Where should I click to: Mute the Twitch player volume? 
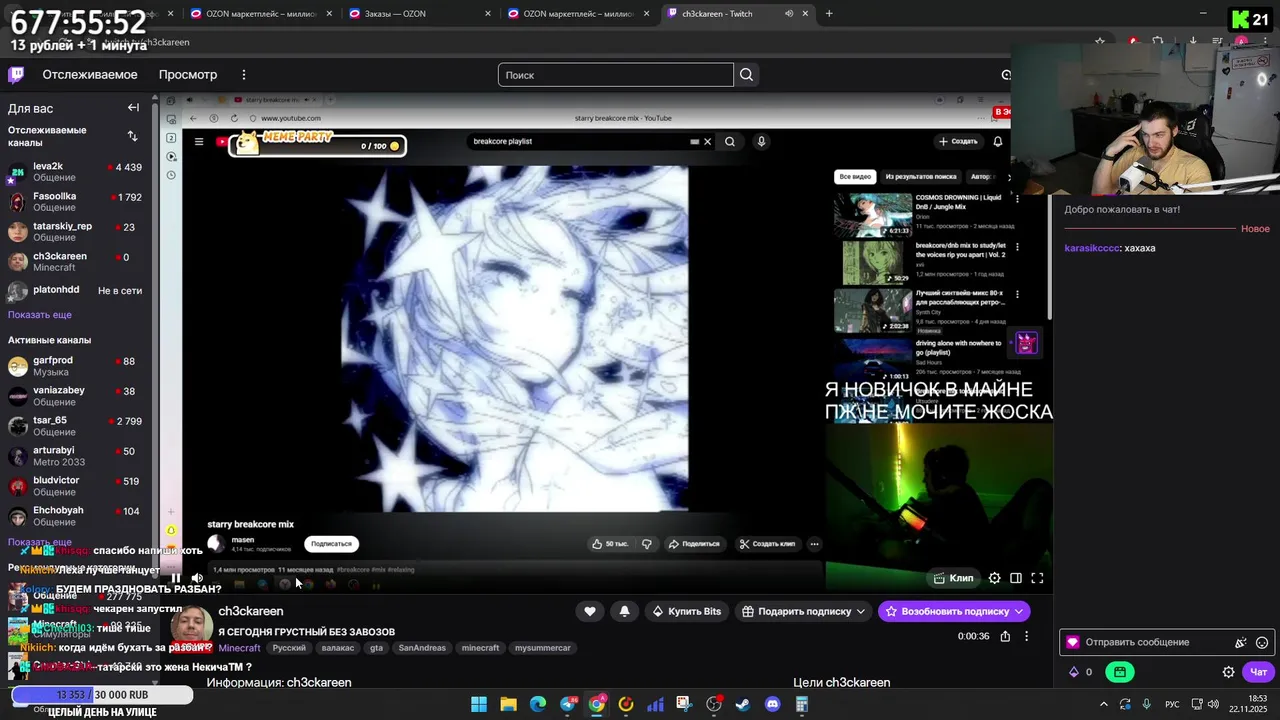pos(197,578)
